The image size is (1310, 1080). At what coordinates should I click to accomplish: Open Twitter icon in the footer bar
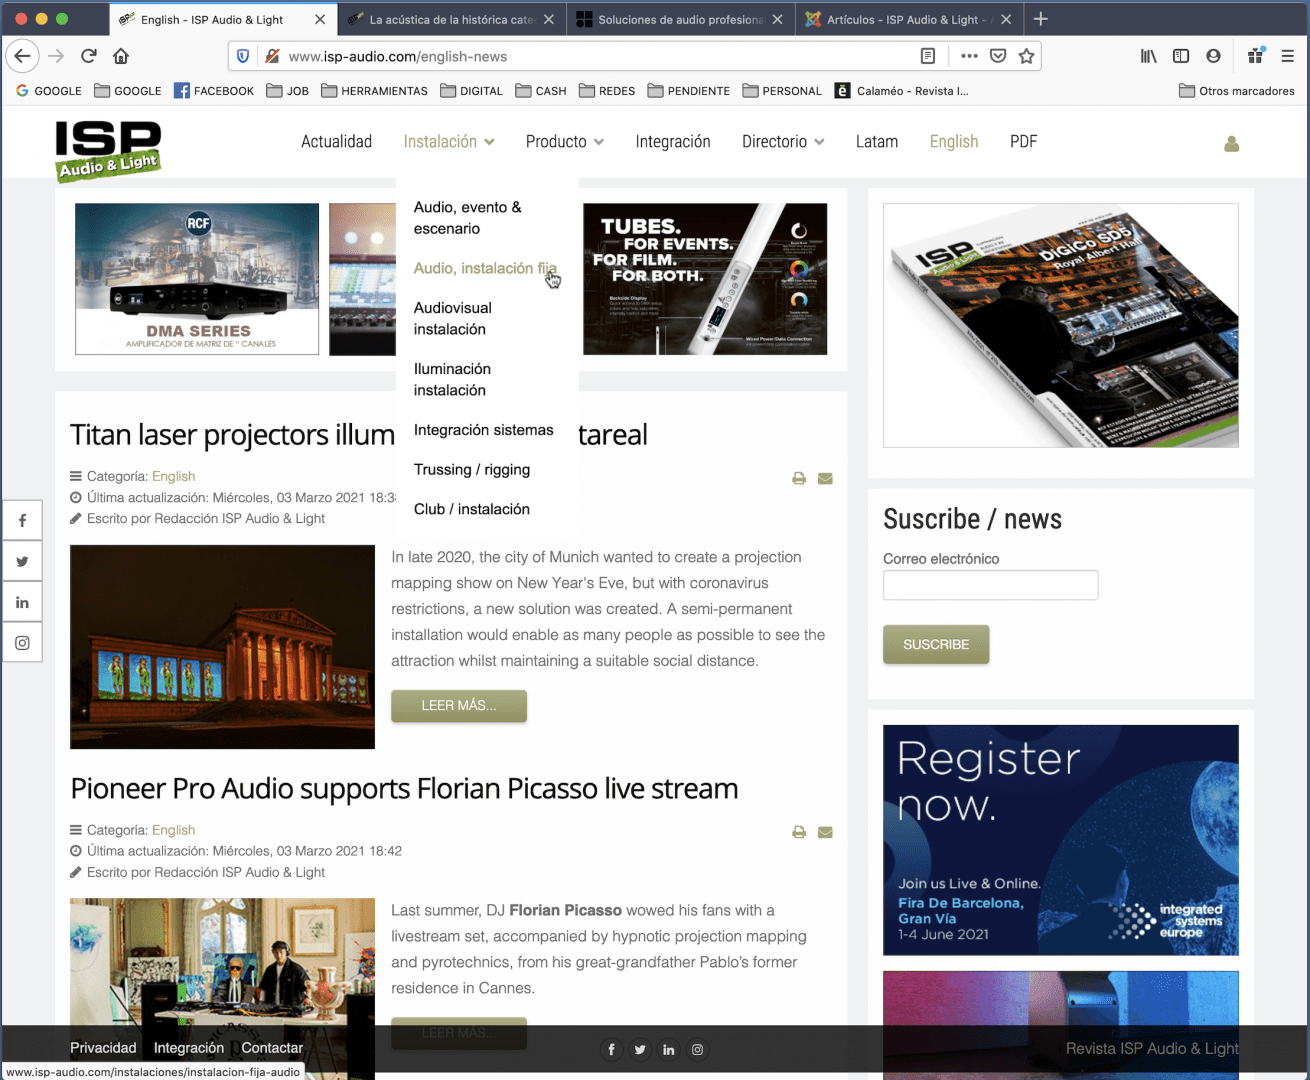[640, 1050]
